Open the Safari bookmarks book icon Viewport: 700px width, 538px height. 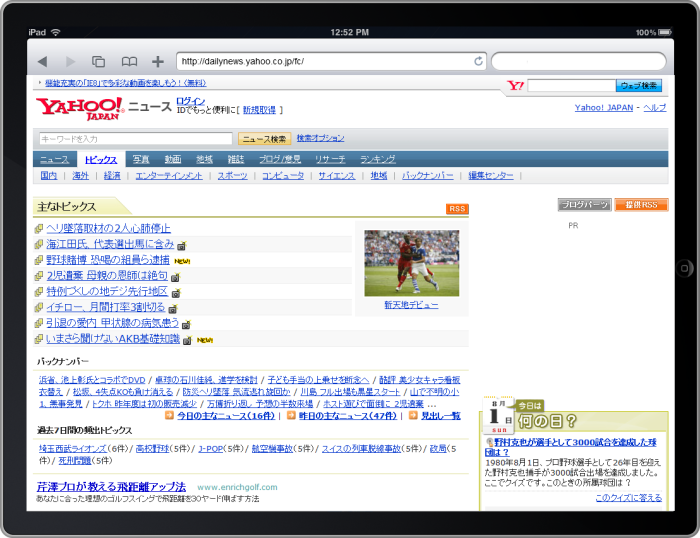129,61
